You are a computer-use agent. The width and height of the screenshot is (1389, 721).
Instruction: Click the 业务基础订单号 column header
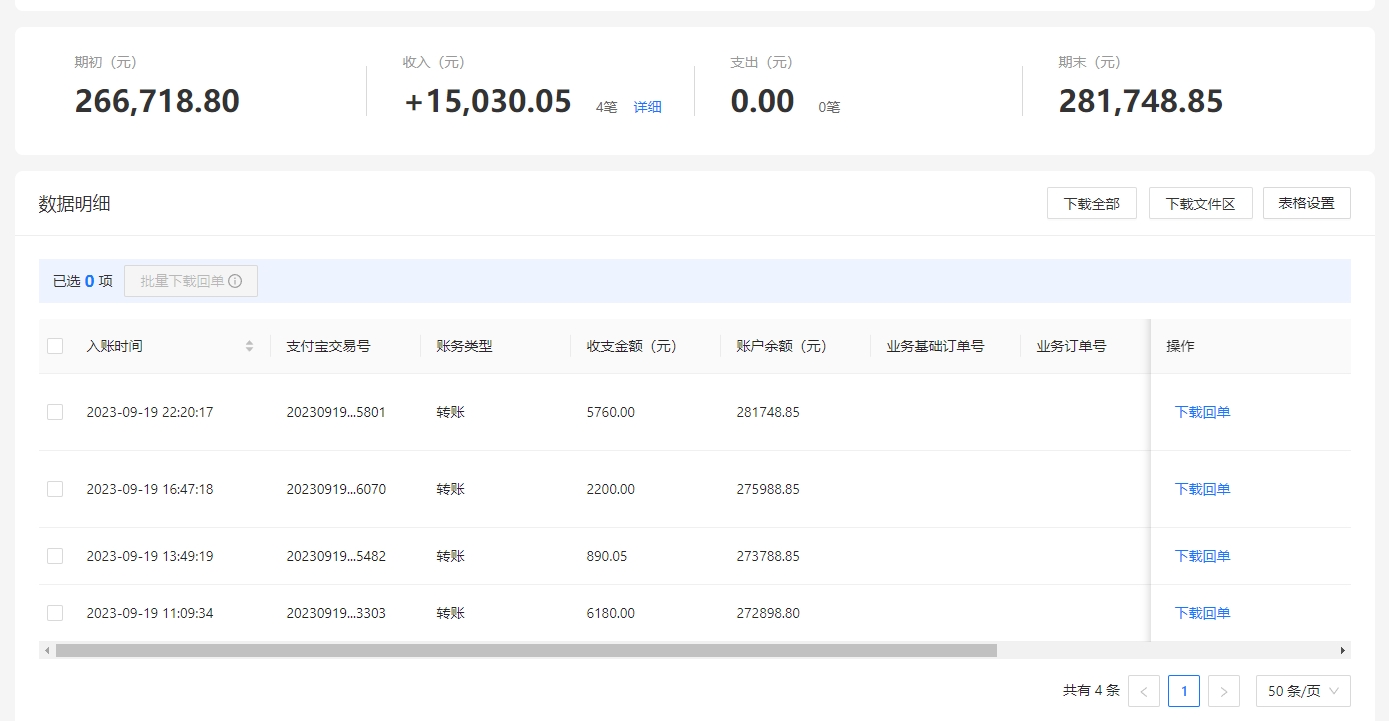935,346
